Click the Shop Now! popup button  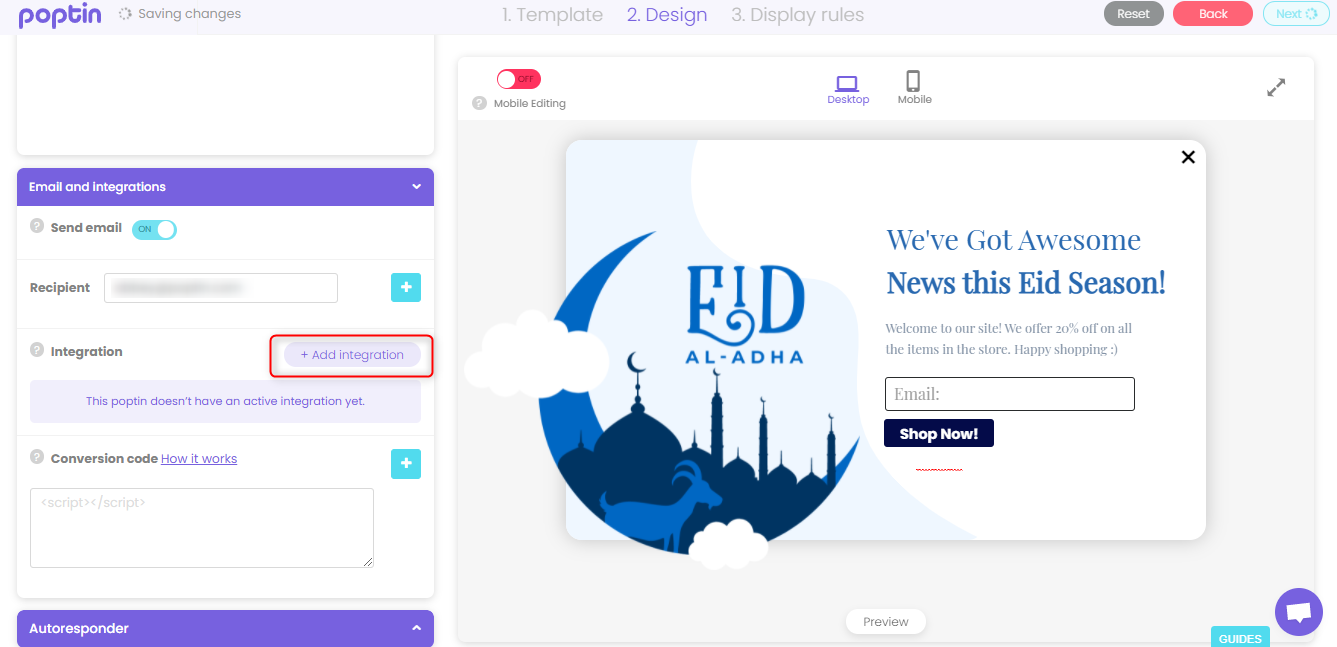coord(939,433)
